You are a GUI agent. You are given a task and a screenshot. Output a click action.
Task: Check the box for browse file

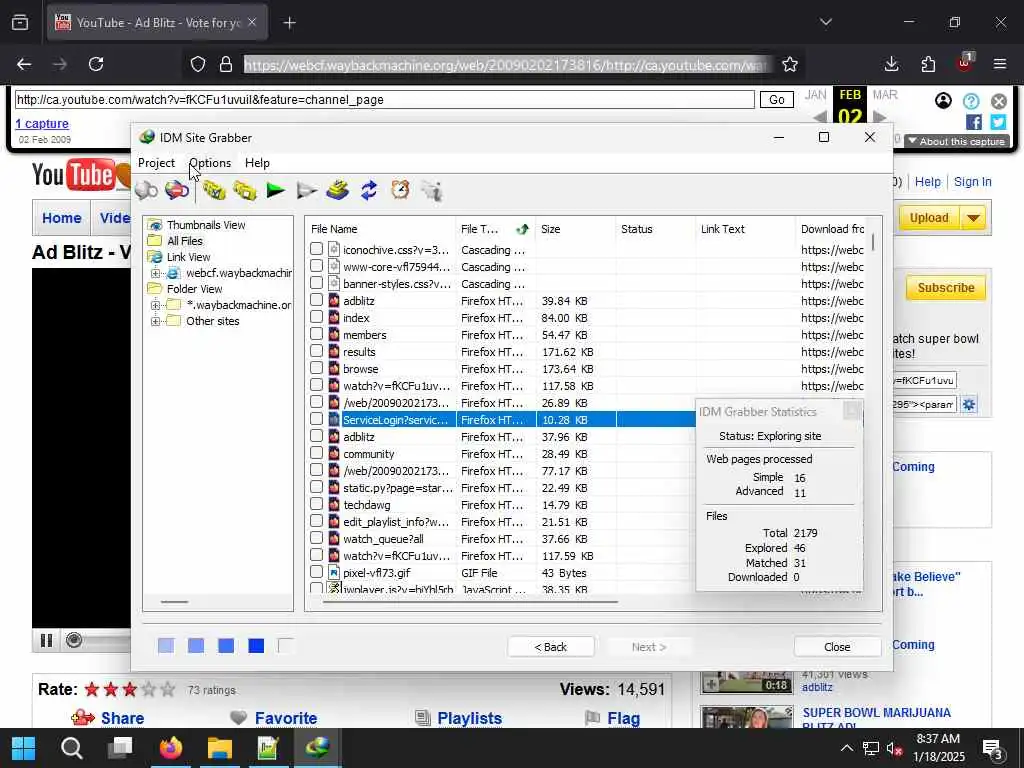coord(317,368)
